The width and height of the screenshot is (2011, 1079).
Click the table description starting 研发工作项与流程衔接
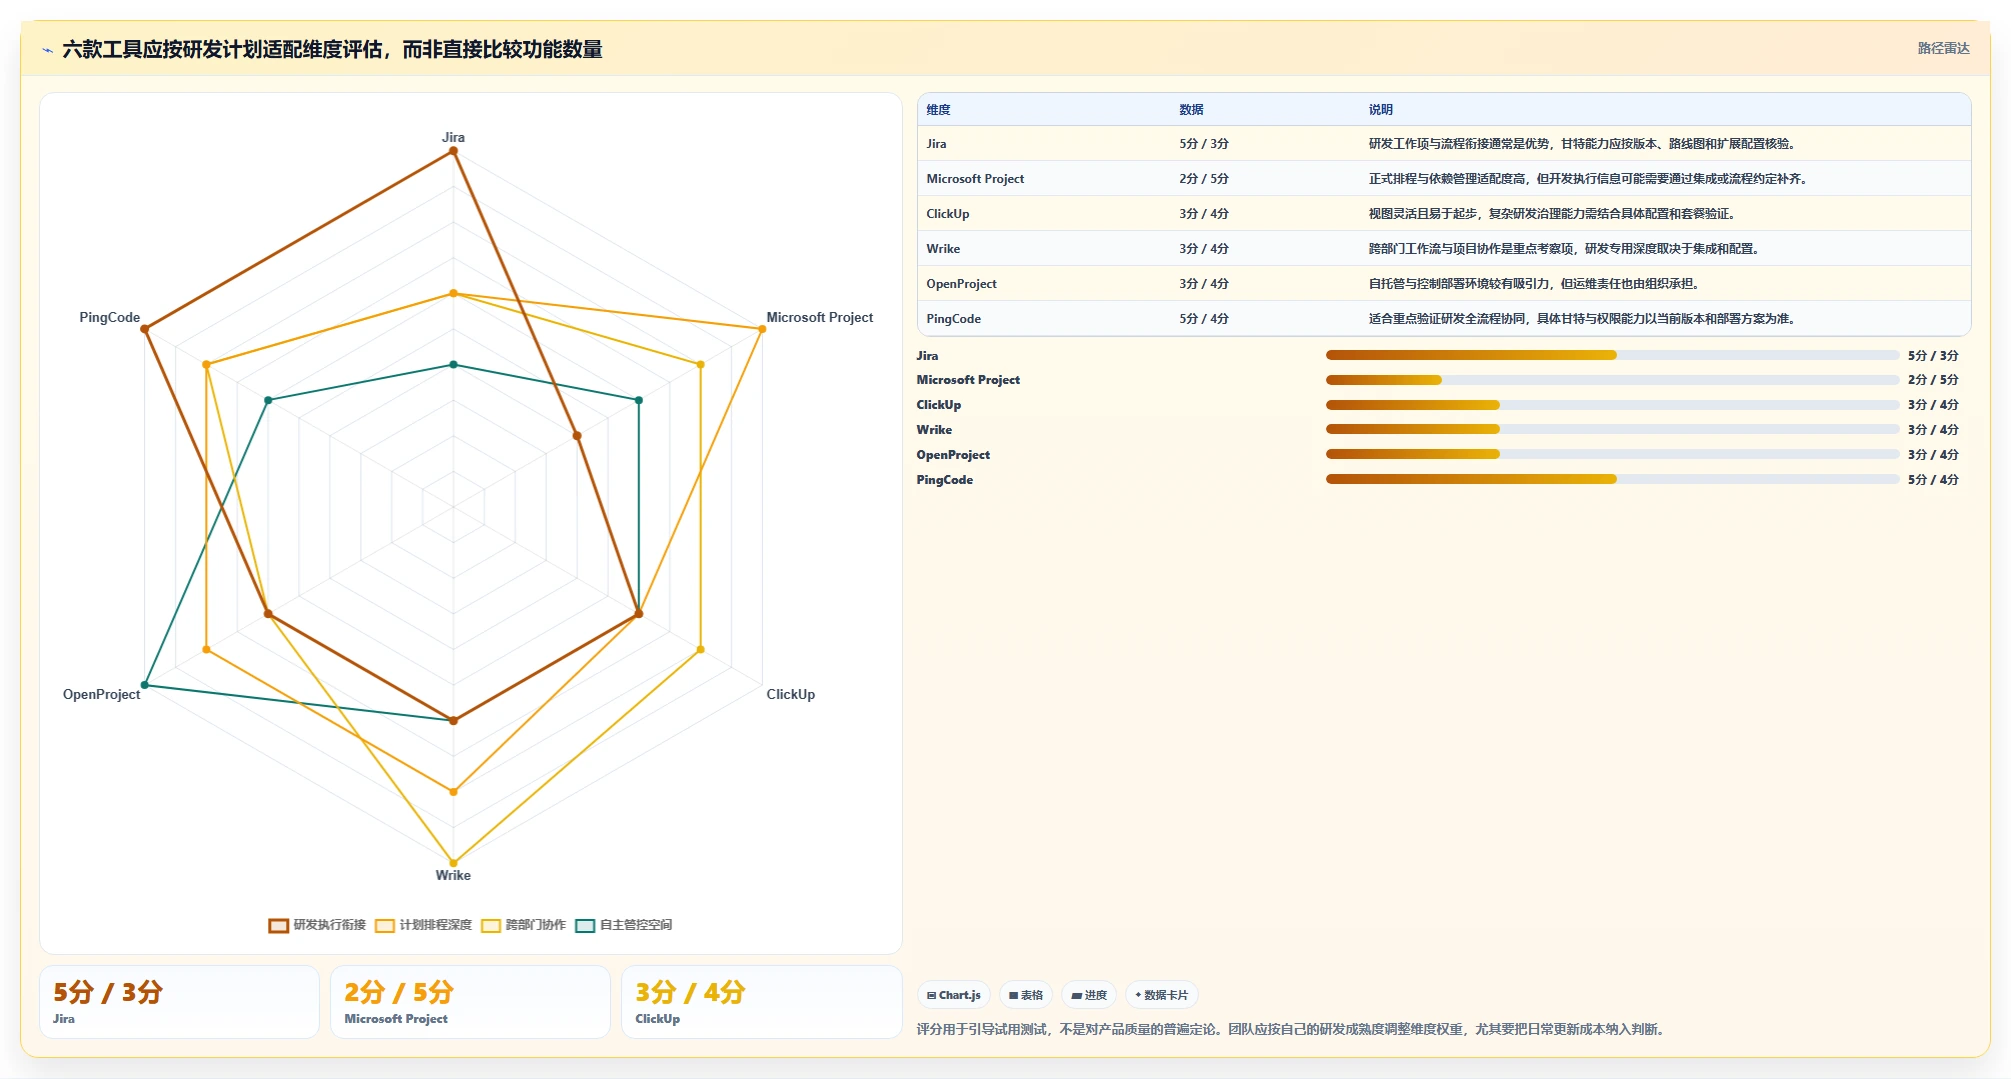pos(1584,144)
